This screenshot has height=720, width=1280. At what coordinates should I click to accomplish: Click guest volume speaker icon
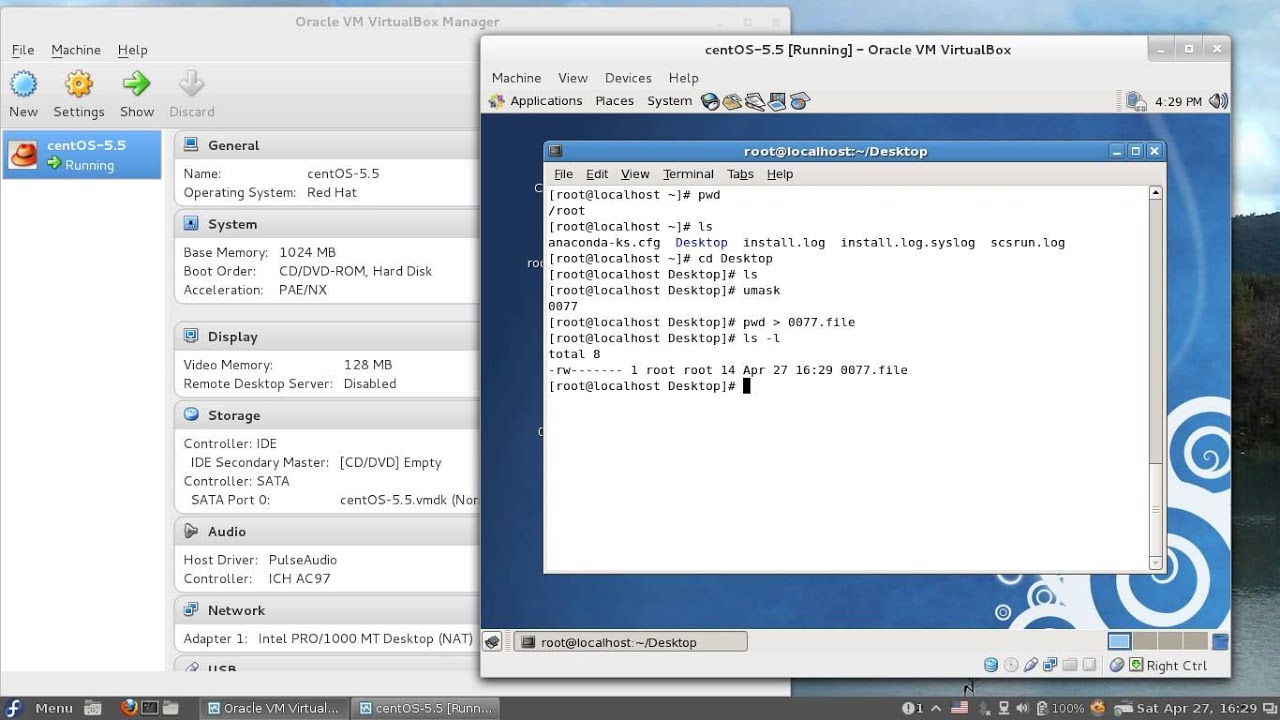click(1217, 101)
